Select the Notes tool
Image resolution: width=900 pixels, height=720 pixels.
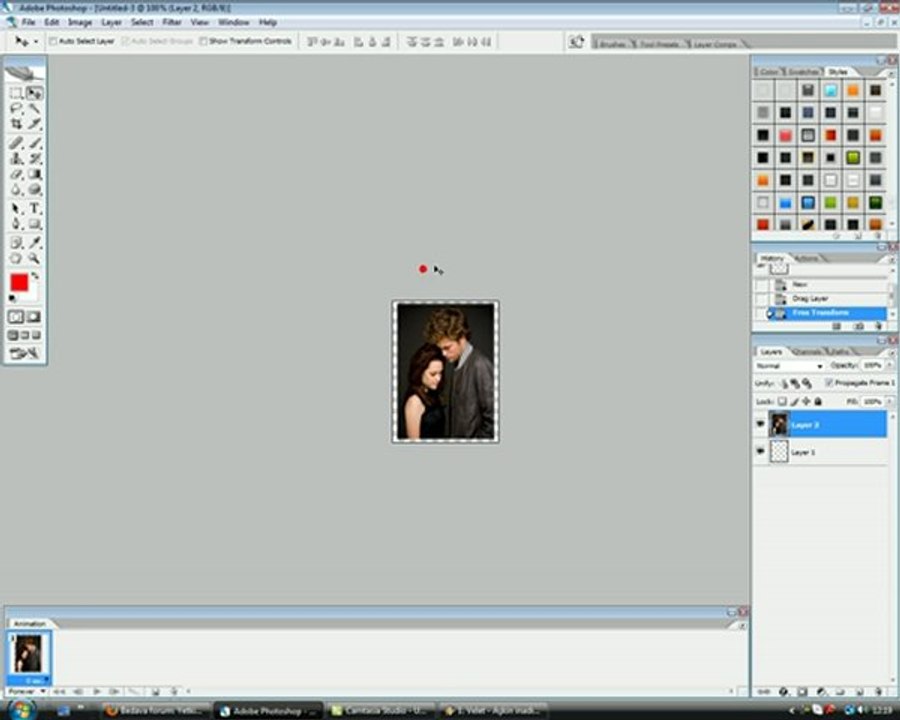16,243
